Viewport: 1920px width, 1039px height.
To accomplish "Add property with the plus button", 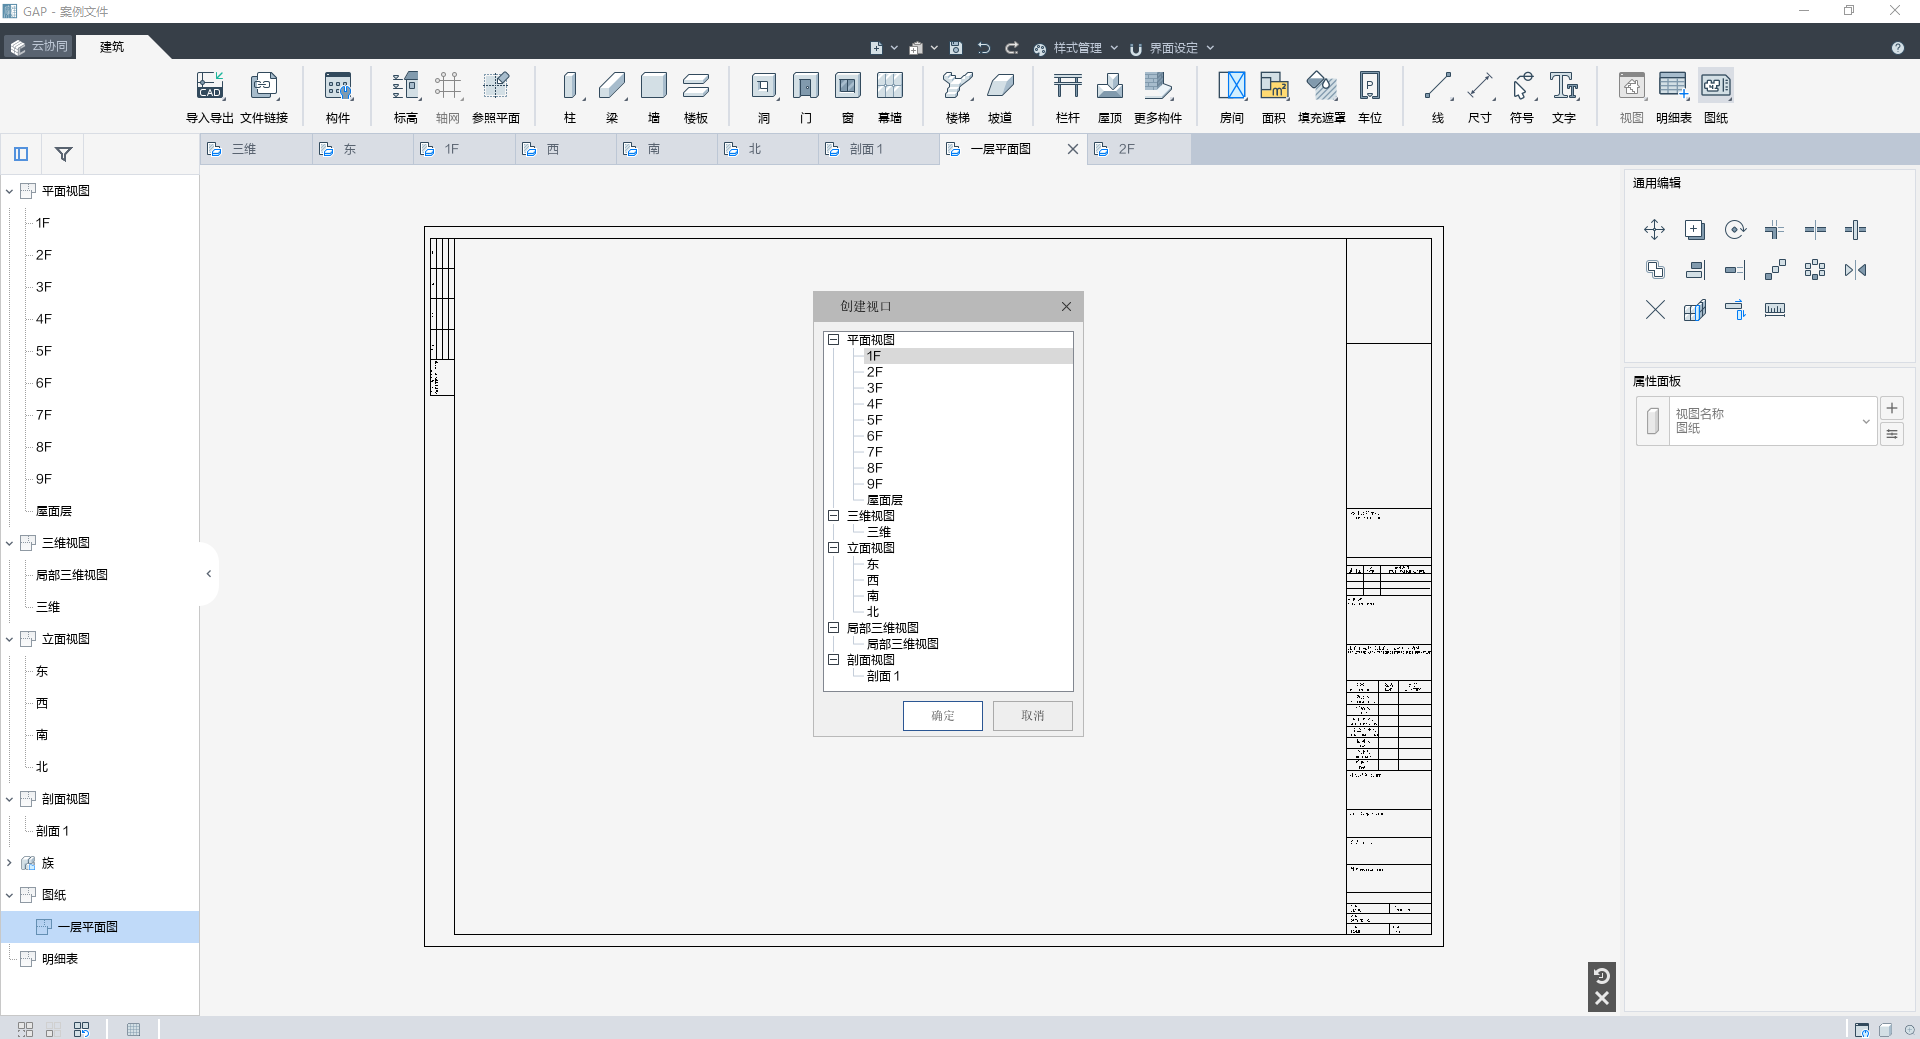I will (1892, 408).
